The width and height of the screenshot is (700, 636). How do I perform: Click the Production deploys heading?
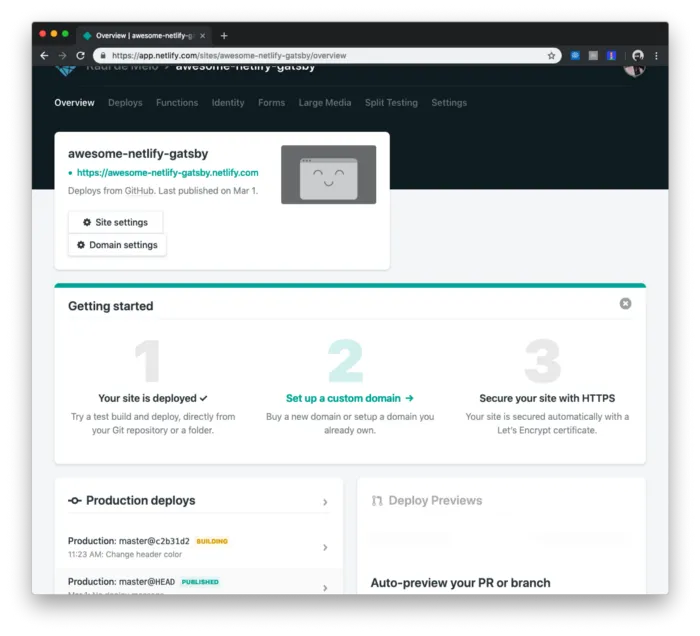click(x=140, y=500)
